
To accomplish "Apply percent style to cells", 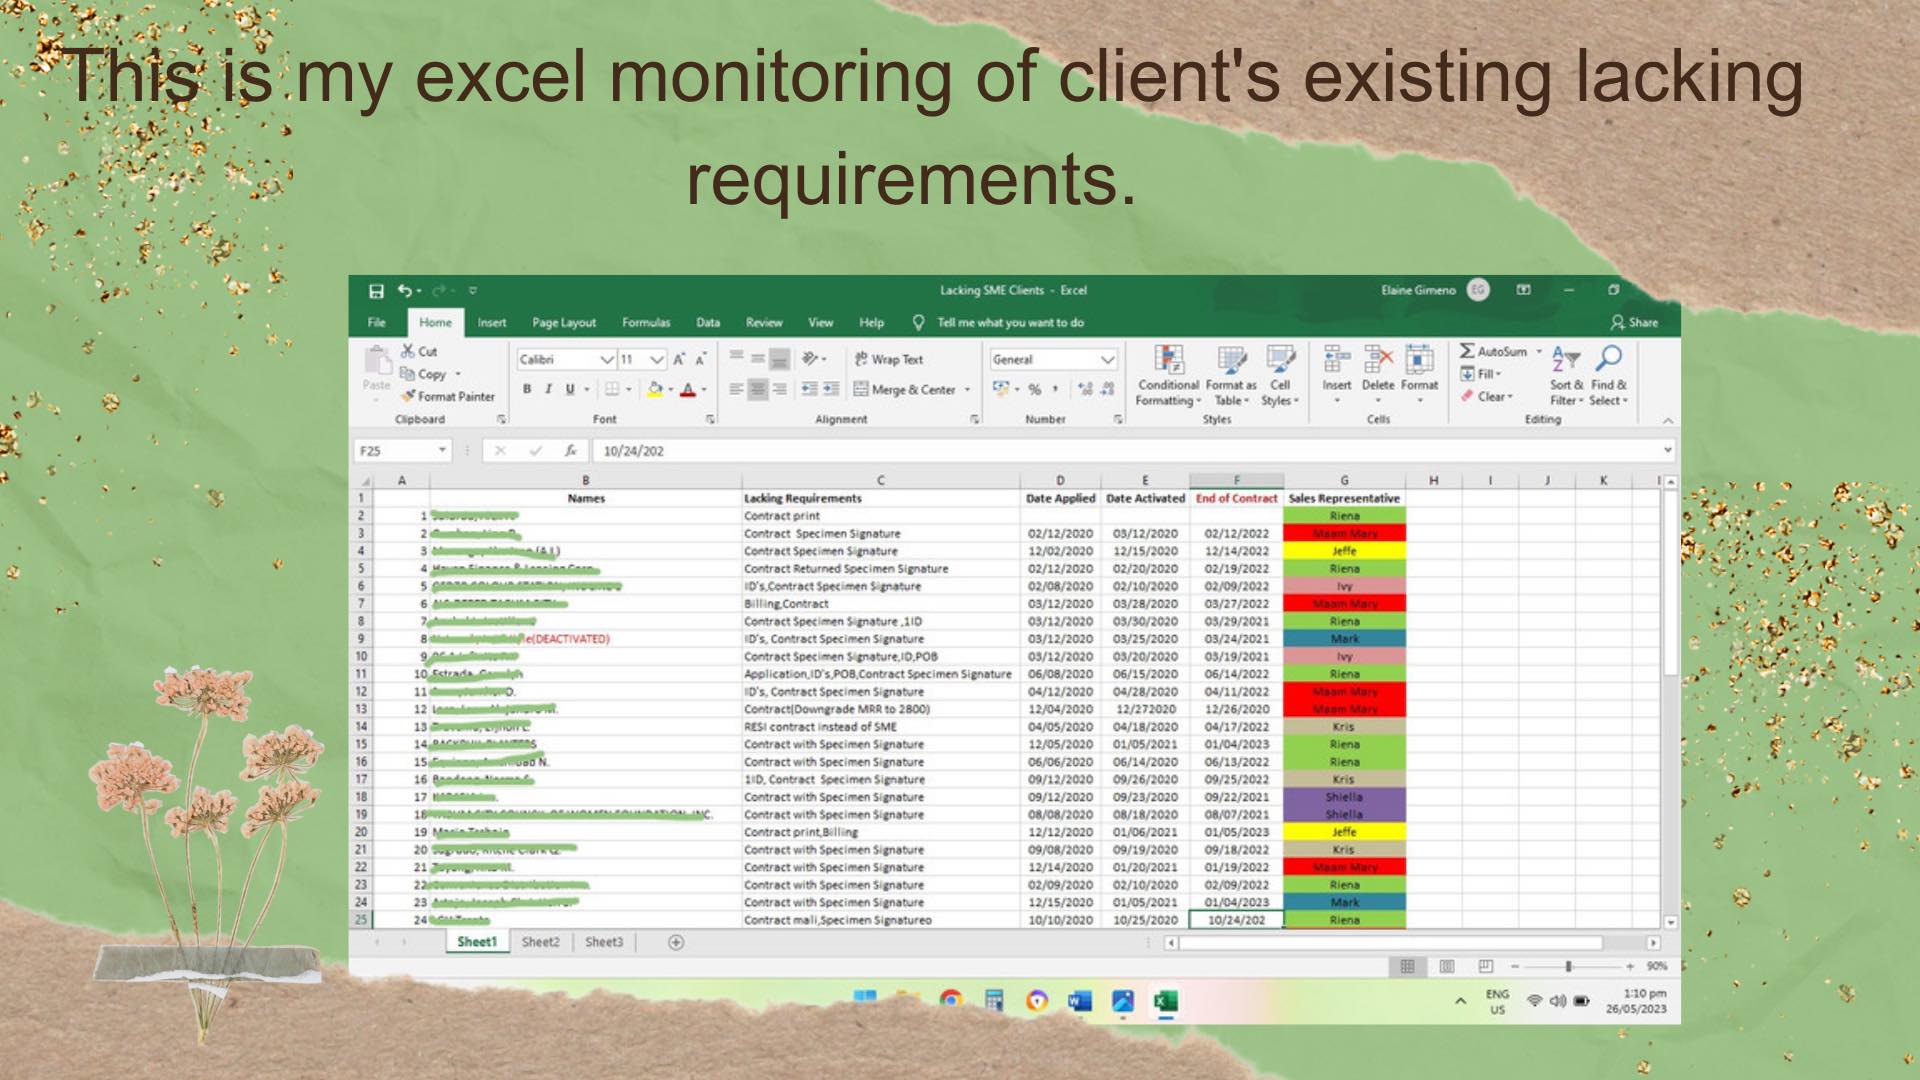I will [x=1034, y=389].
